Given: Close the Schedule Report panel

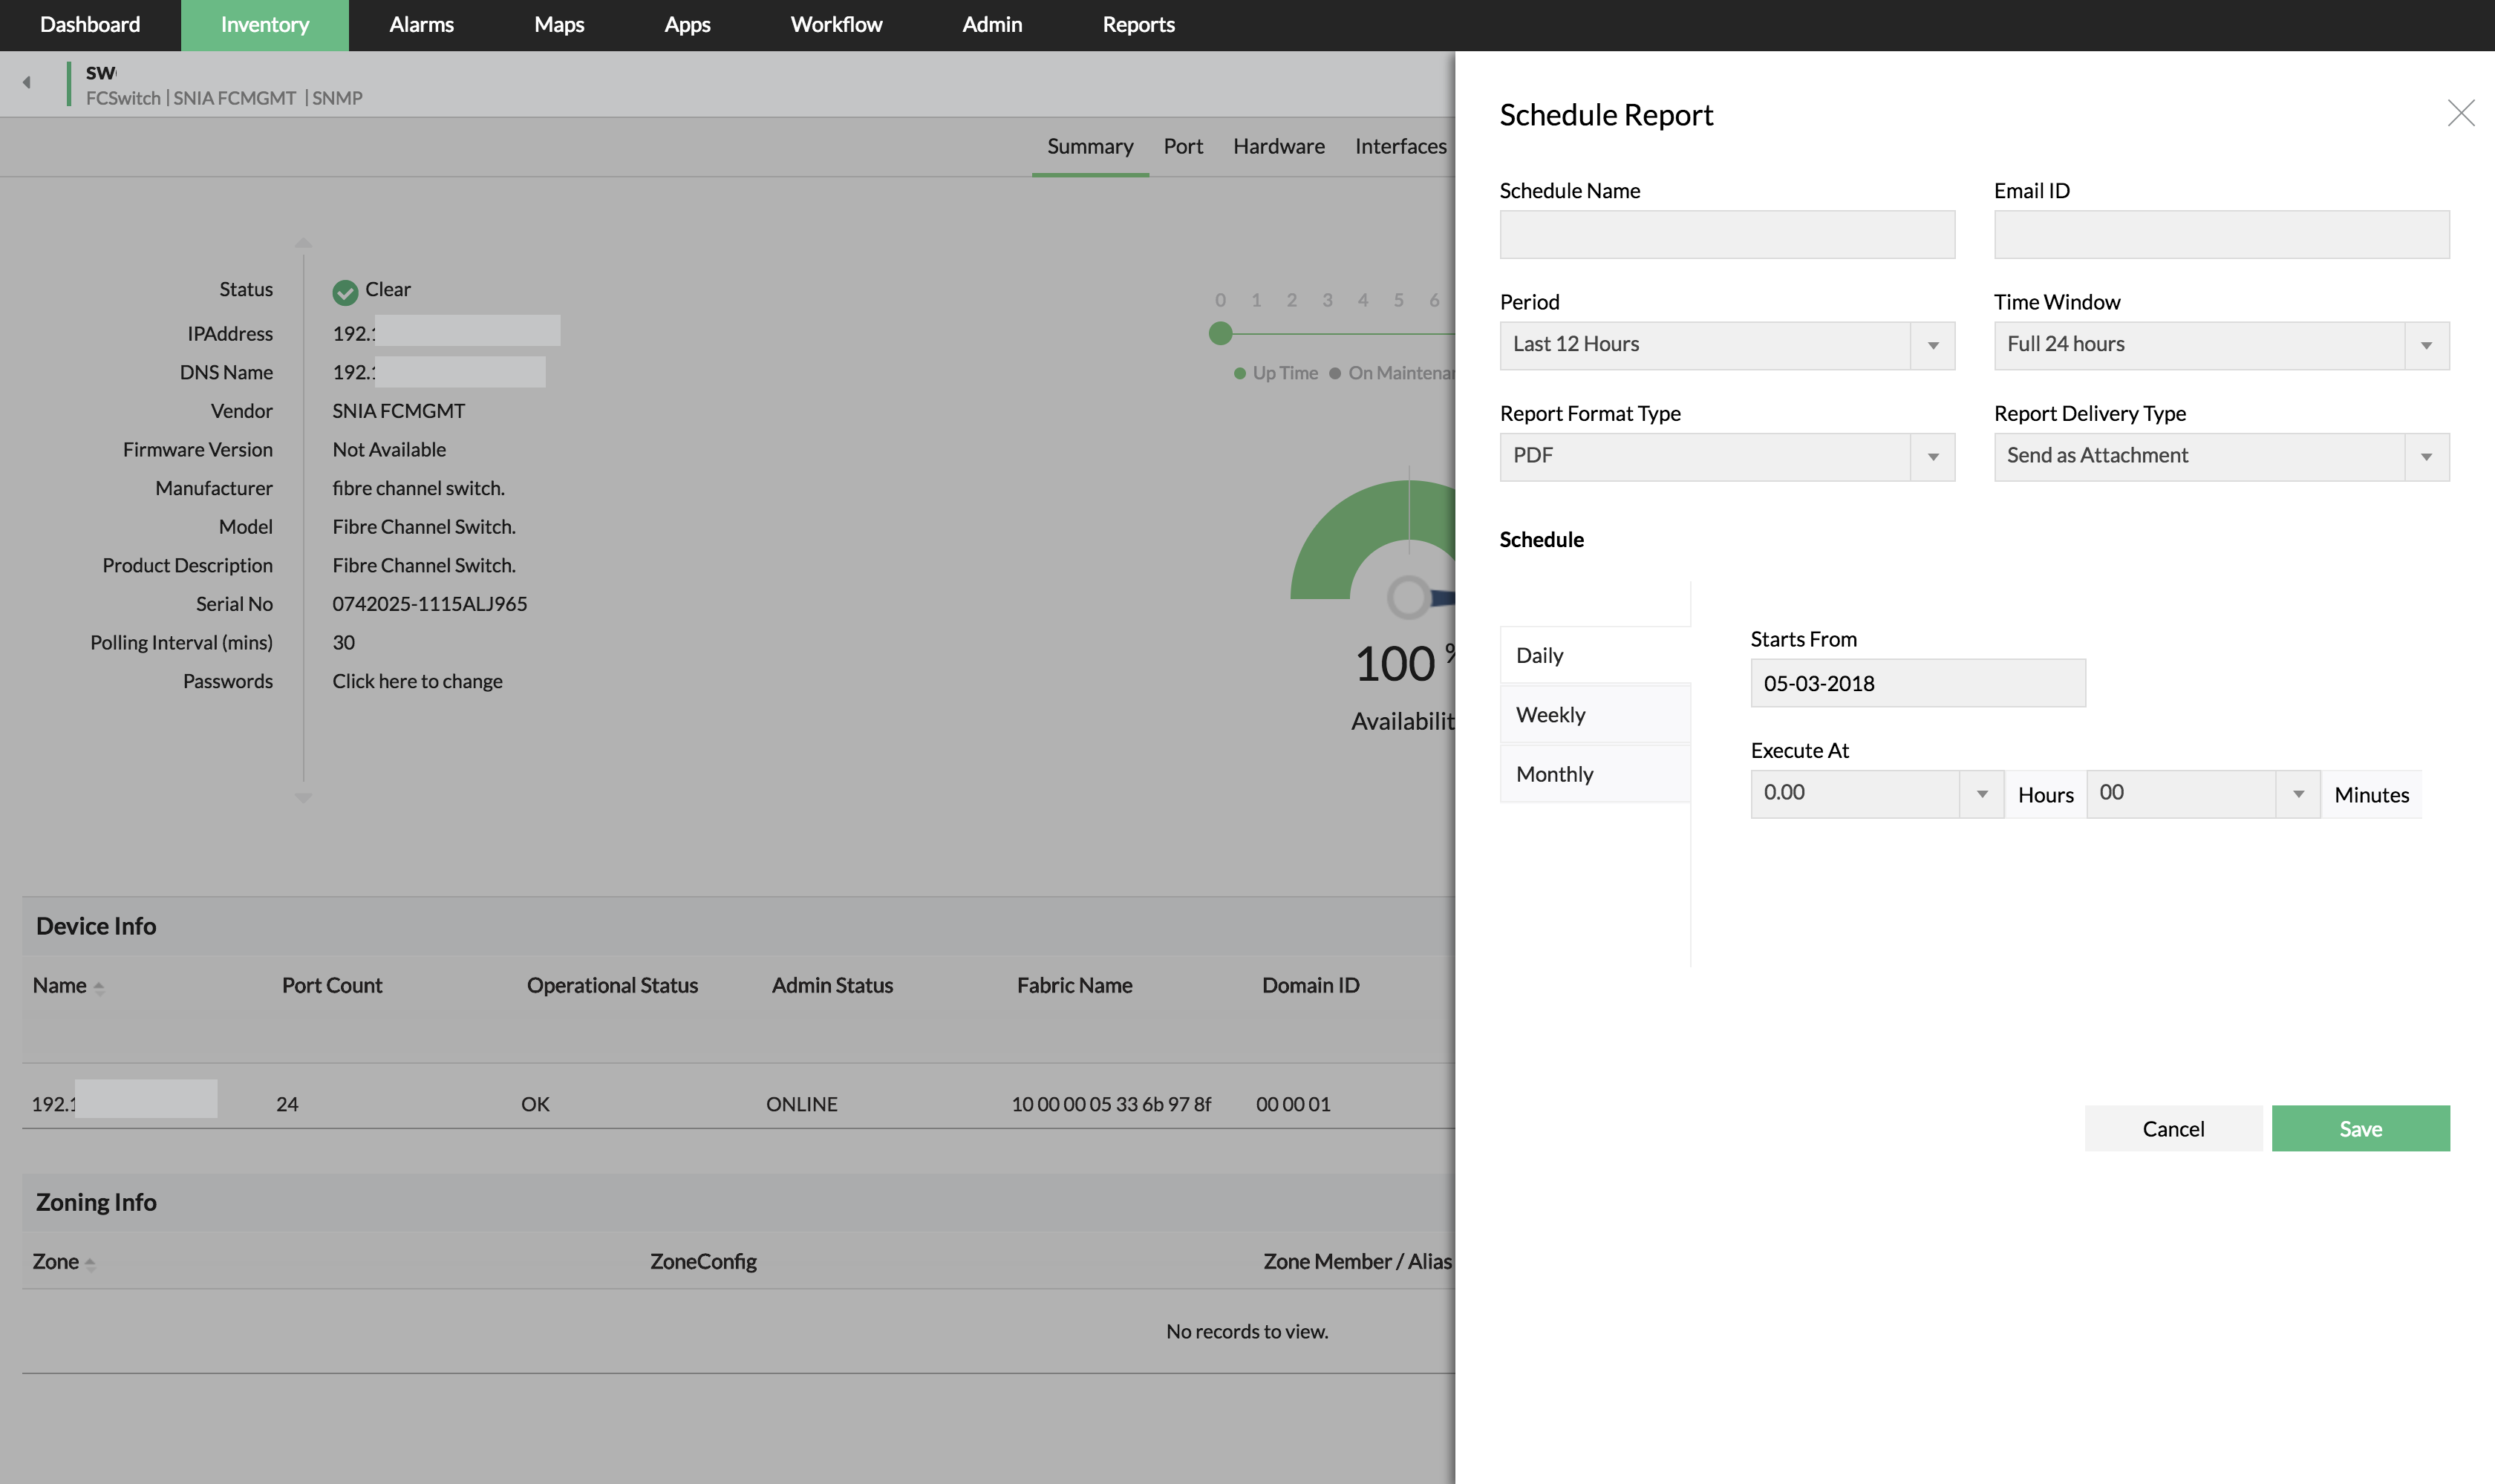Looking at the screenshot, I should click(2460, 113).
